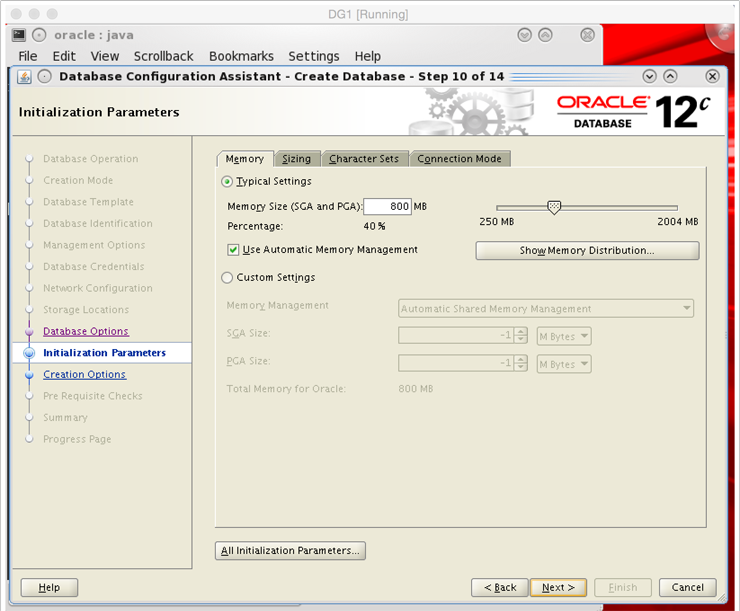Open the Scrollback menu

[x=163, y=56]
